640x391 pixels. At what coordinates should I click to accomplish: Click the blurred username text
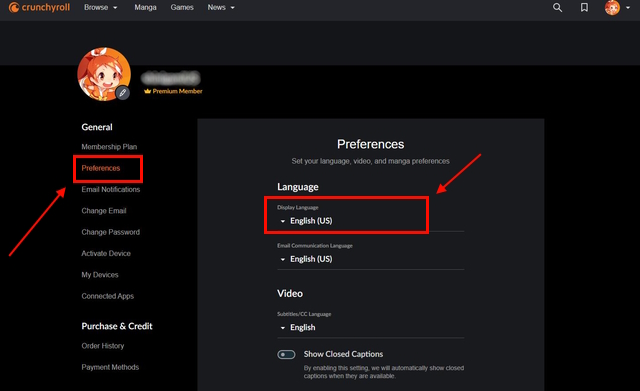click(x=171, y=78)
